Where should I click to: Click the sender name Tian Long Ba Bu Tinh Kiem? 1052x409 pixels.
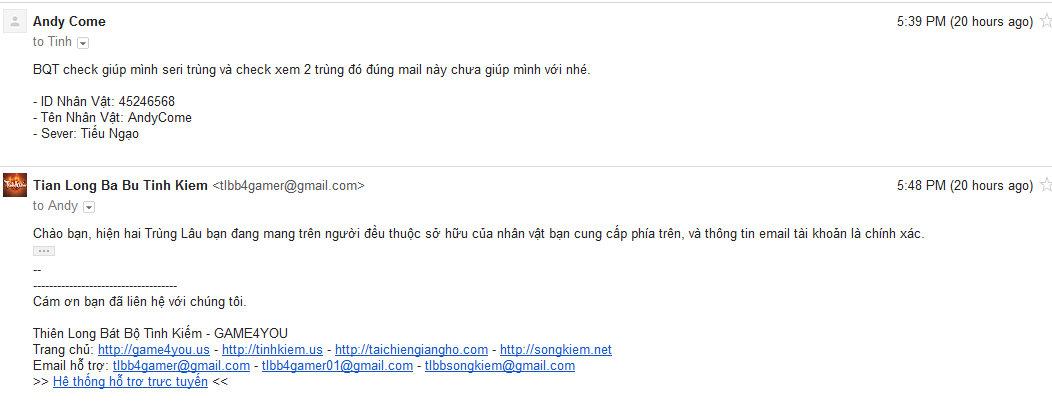(x=120, y=185)
